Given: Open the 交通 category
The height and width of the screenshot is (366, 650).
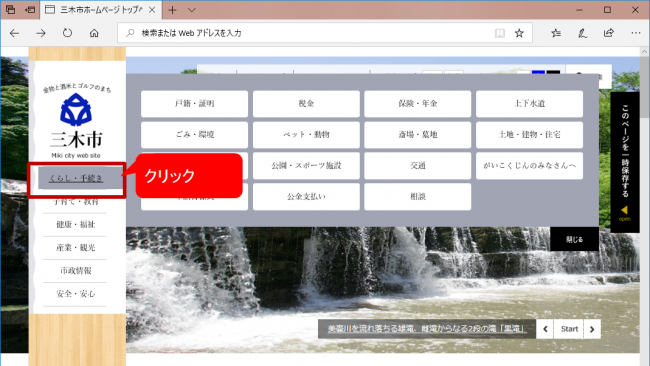Looking at the screenshot, I should pyautogui.click(x=418, y=166).
